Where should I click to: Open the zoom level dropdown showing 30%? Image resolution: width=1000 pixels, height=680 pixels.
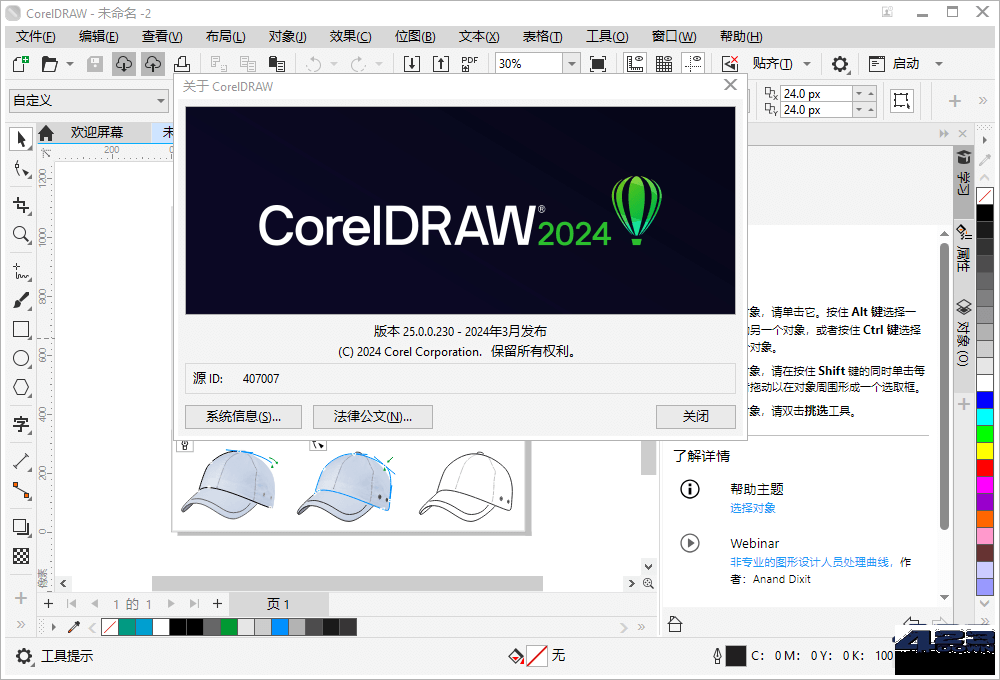[x=570, y=62]
